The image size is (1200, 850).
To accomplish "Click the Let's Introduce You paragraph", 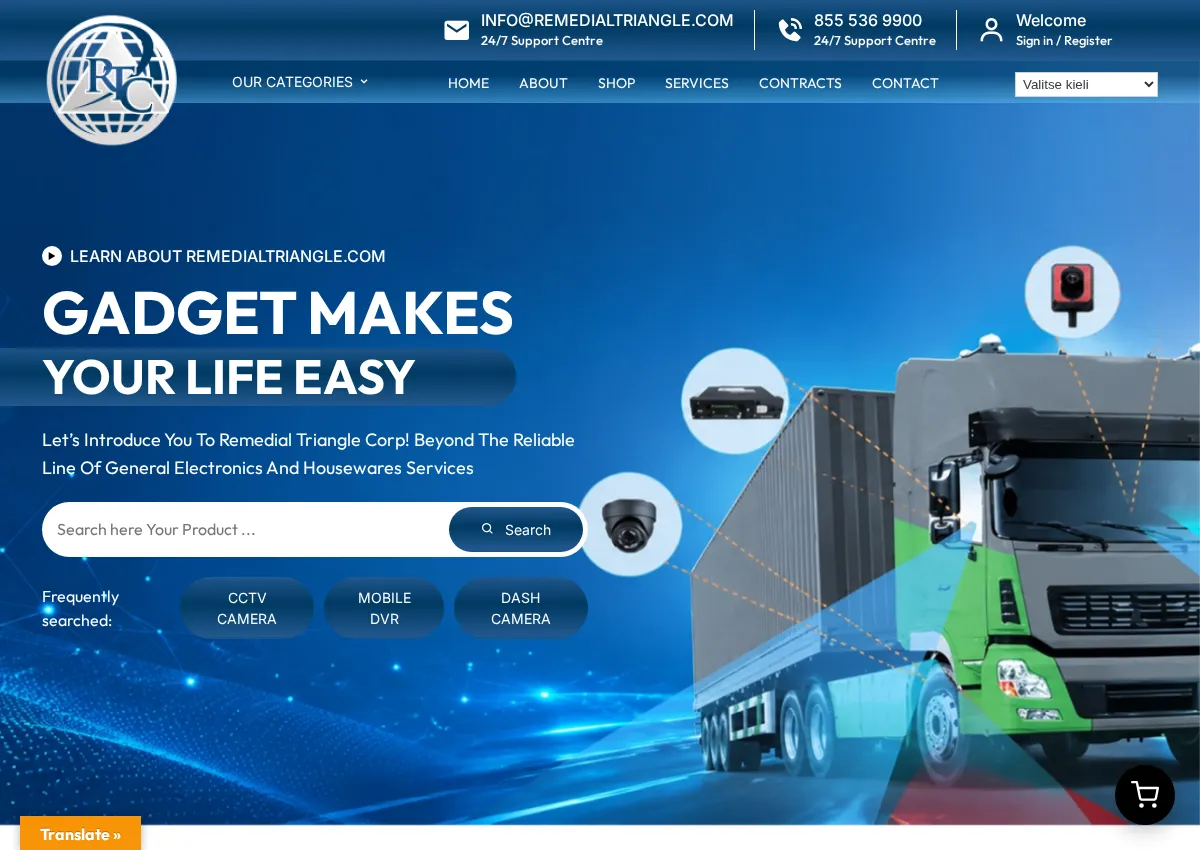I will pyautogui.click(x=308, y=454).
